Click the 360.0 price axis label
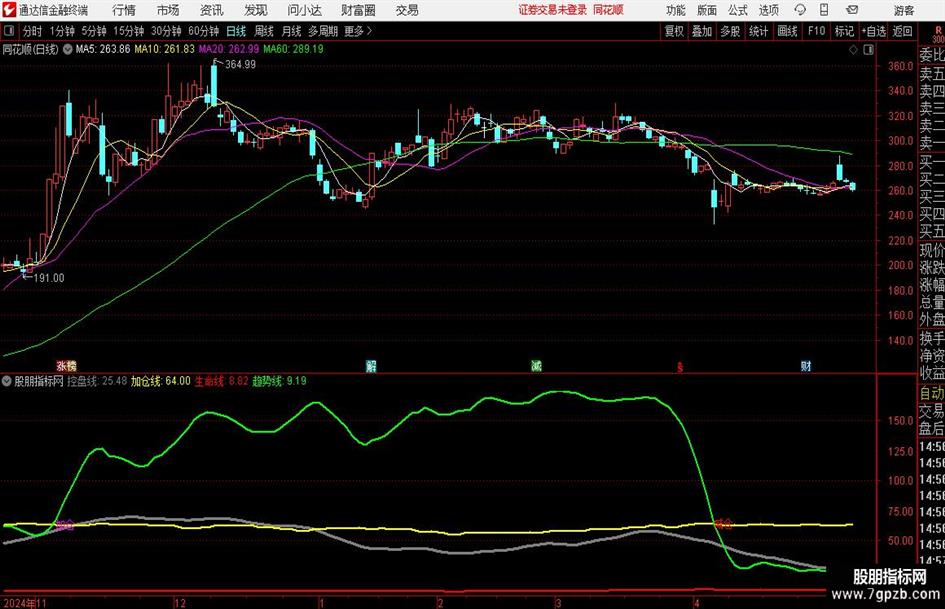945x609 pixels. click(x=900, y=66)
